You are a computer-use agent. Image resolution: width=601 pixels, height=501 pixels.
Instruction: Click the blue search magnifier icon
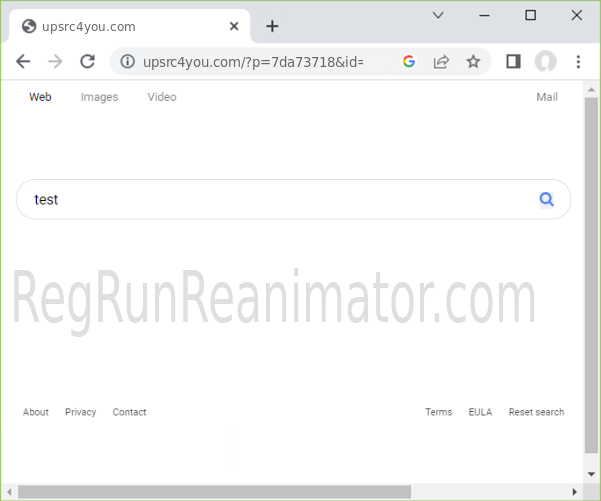[546, 199]
